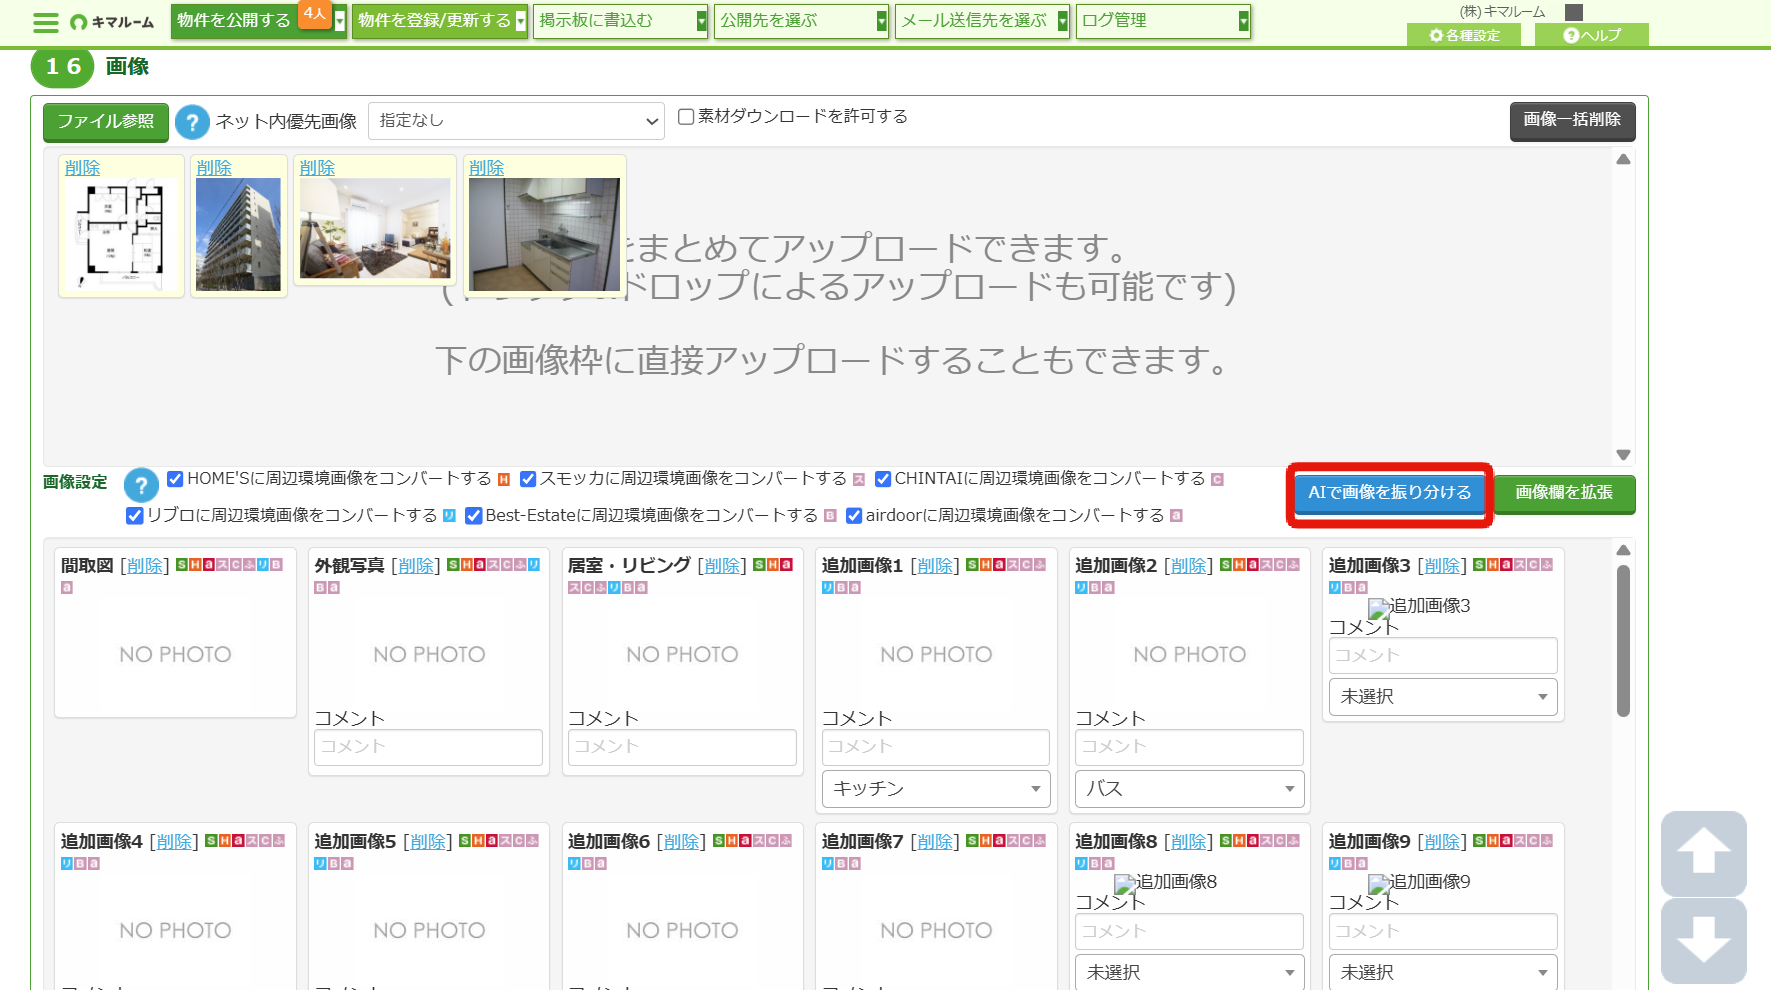The height and width of the screenshot is (990, 1771).
Task: Click the large scroll-to-bottom arrow
Action: tap(1704, 940)
